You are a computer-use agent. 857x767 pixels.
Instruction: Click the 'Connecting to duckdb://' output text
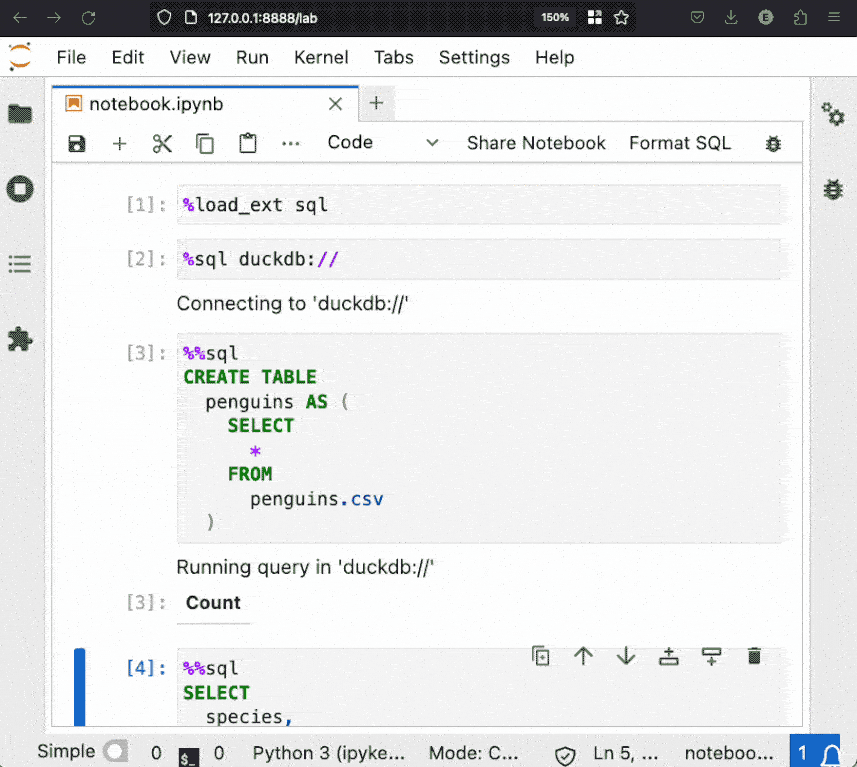(x=292, y=303)
